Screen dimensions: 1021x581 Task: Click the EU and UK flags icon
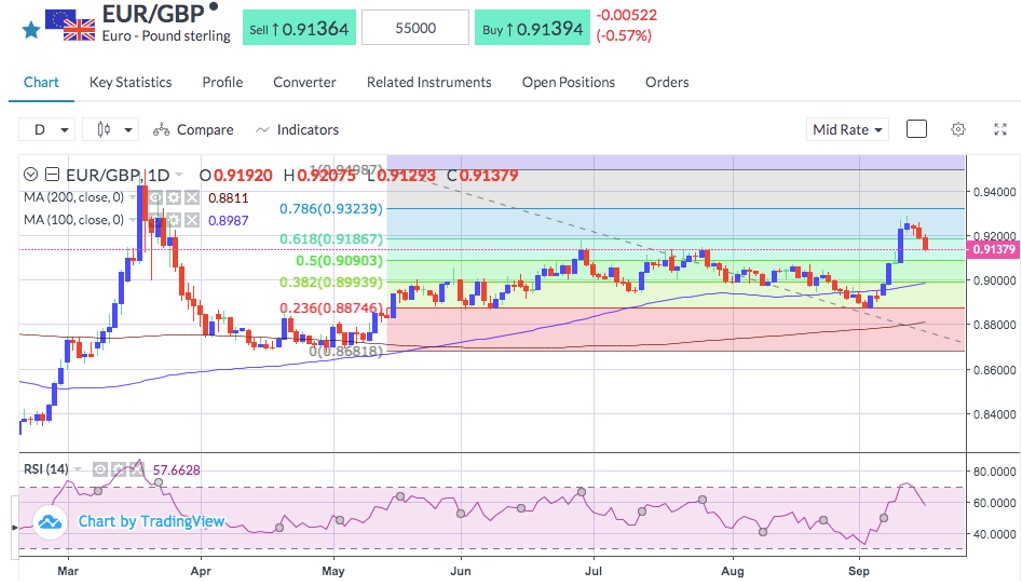70,25
